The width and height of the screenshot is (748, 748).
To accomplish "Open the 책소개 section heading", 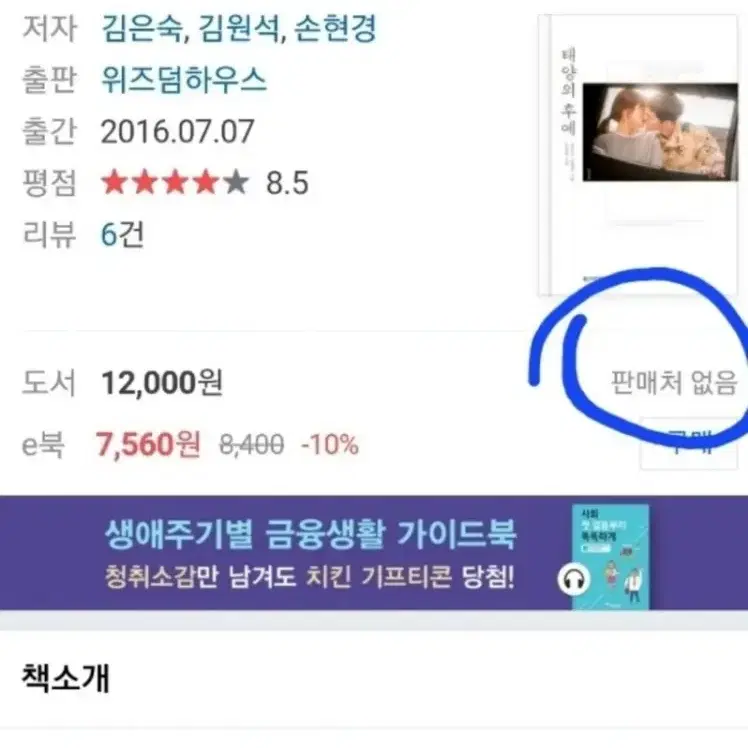I will [x=66, y=678].
